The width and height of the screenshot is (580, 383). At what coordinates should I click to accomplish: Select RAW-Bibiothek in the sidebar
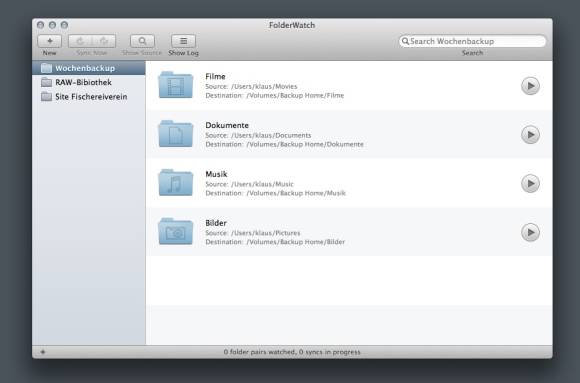(89, 82)
